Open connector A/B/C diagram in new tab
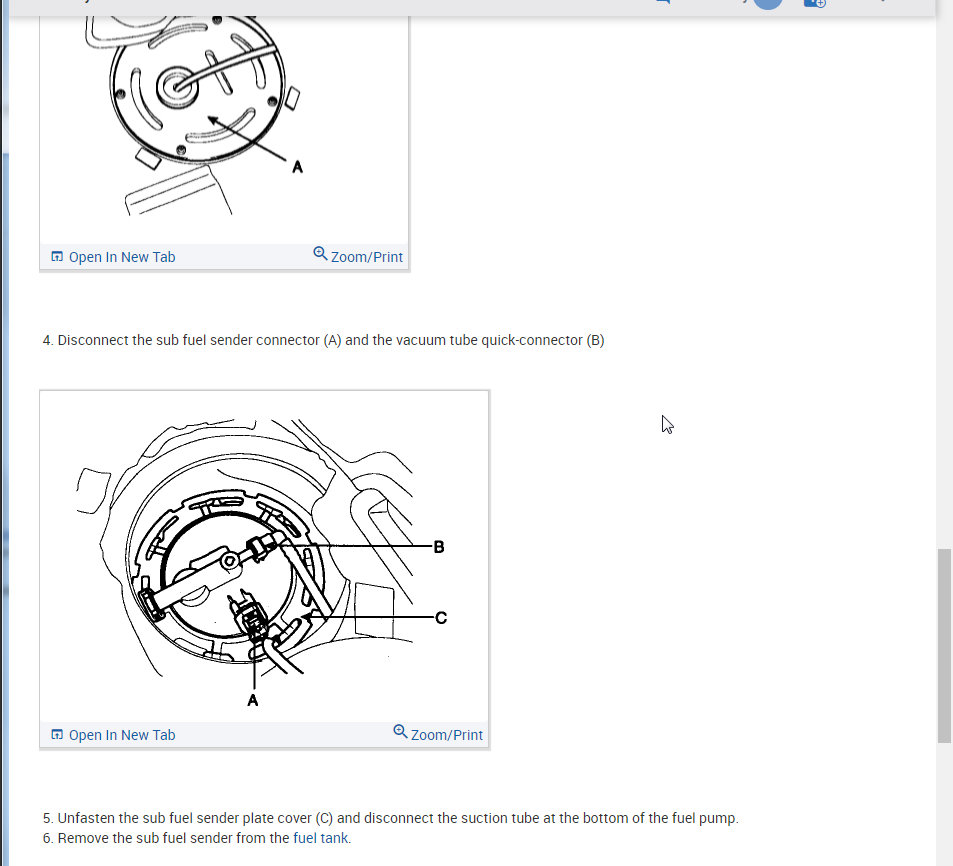This screenshot has height=866, width=953. click(113, 735)
